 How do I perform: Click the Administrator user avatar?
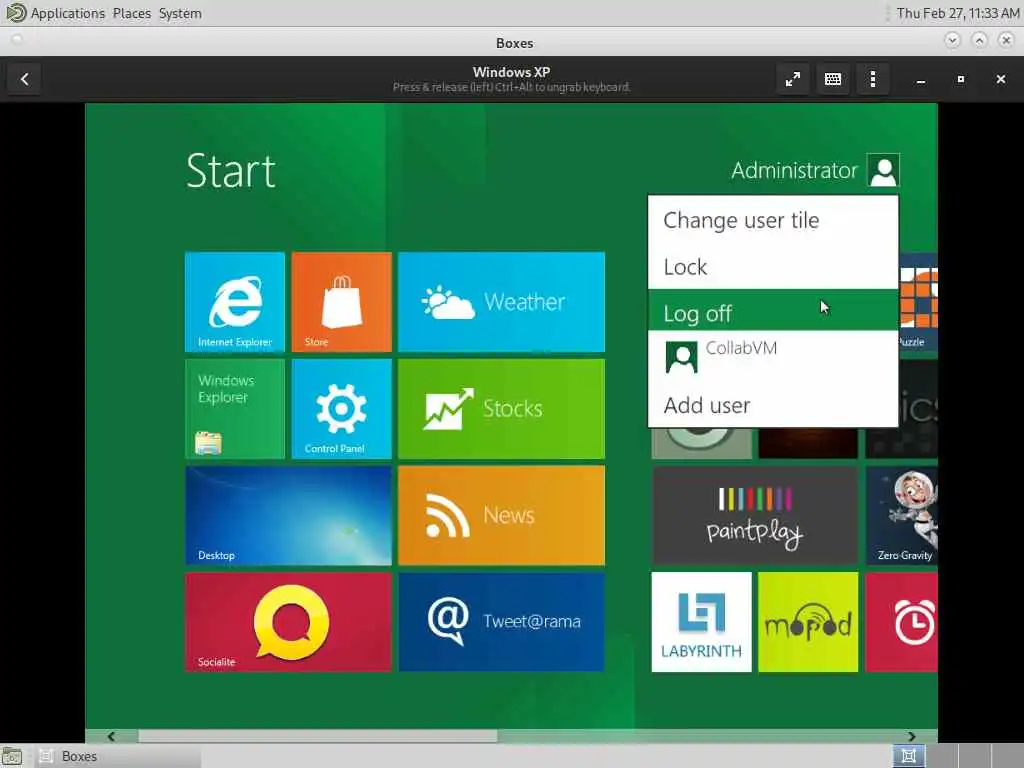coord(883,170)
